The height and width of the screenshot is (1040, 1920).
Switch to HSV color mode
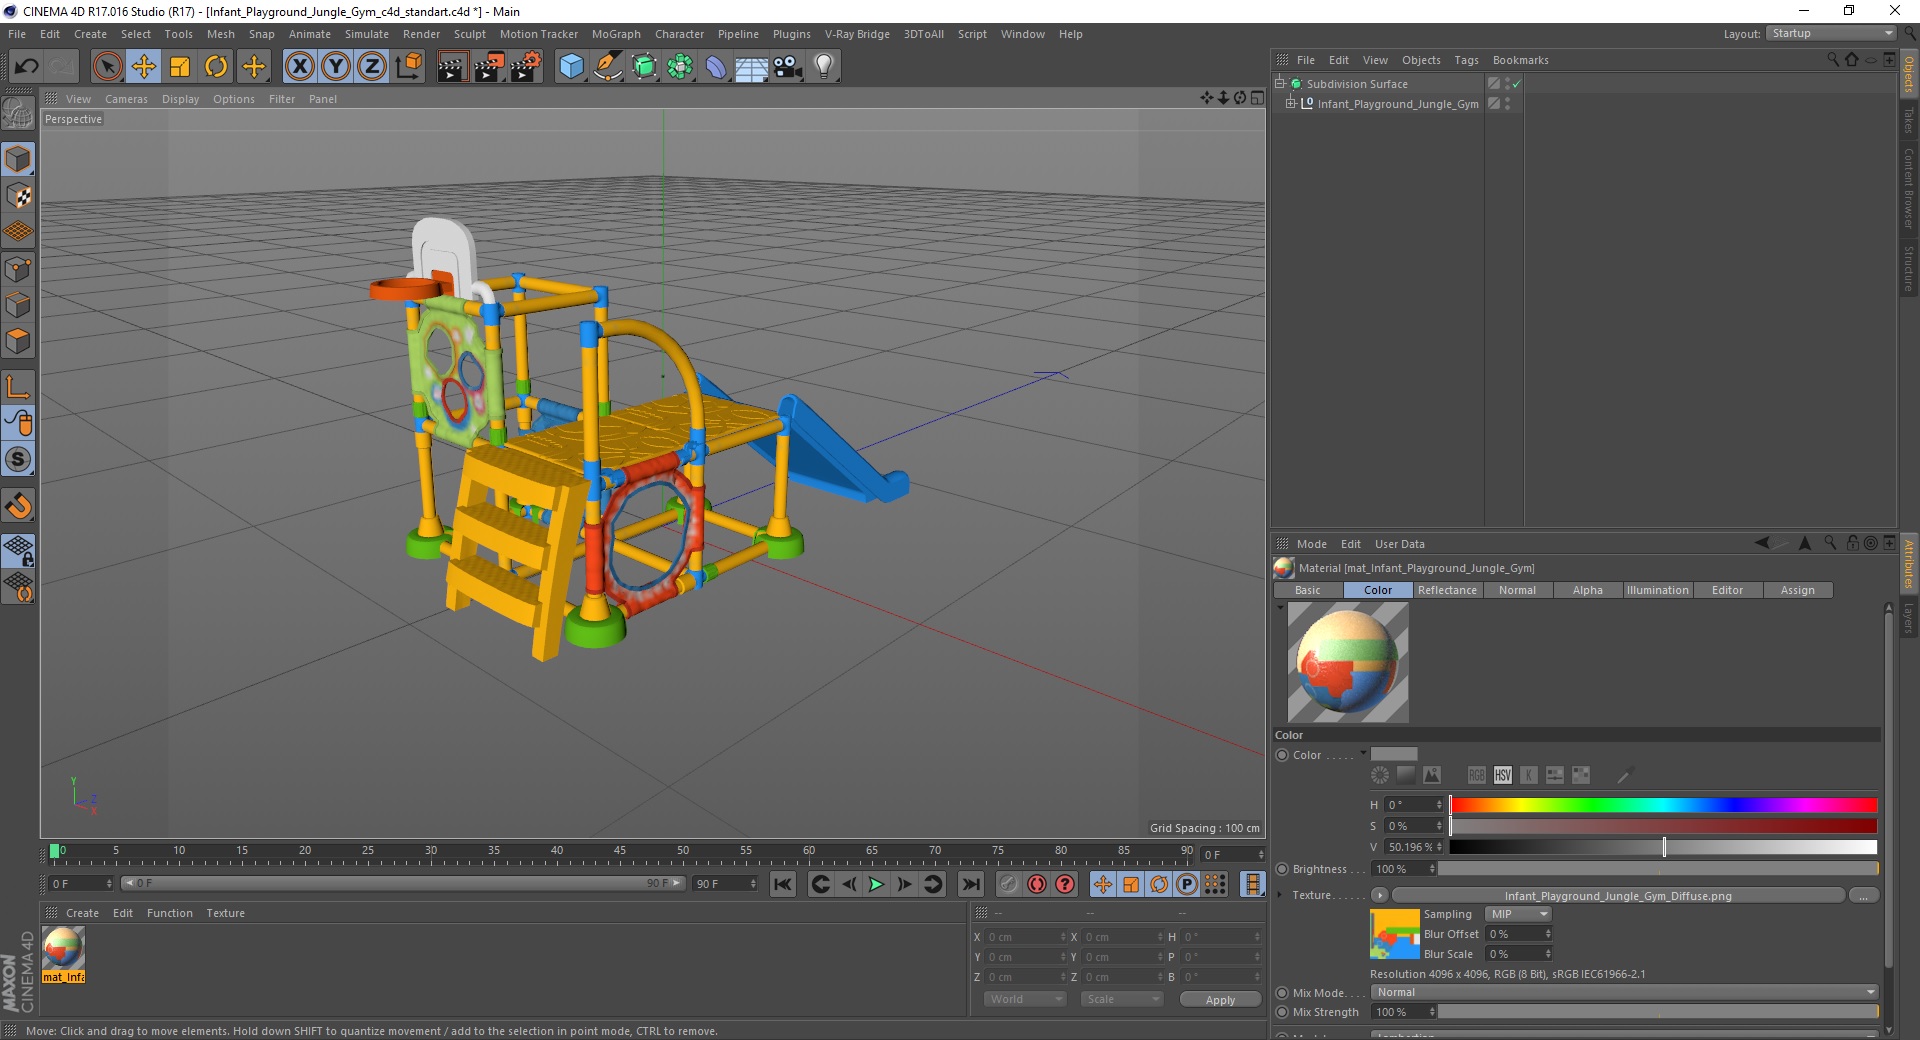1502,775
